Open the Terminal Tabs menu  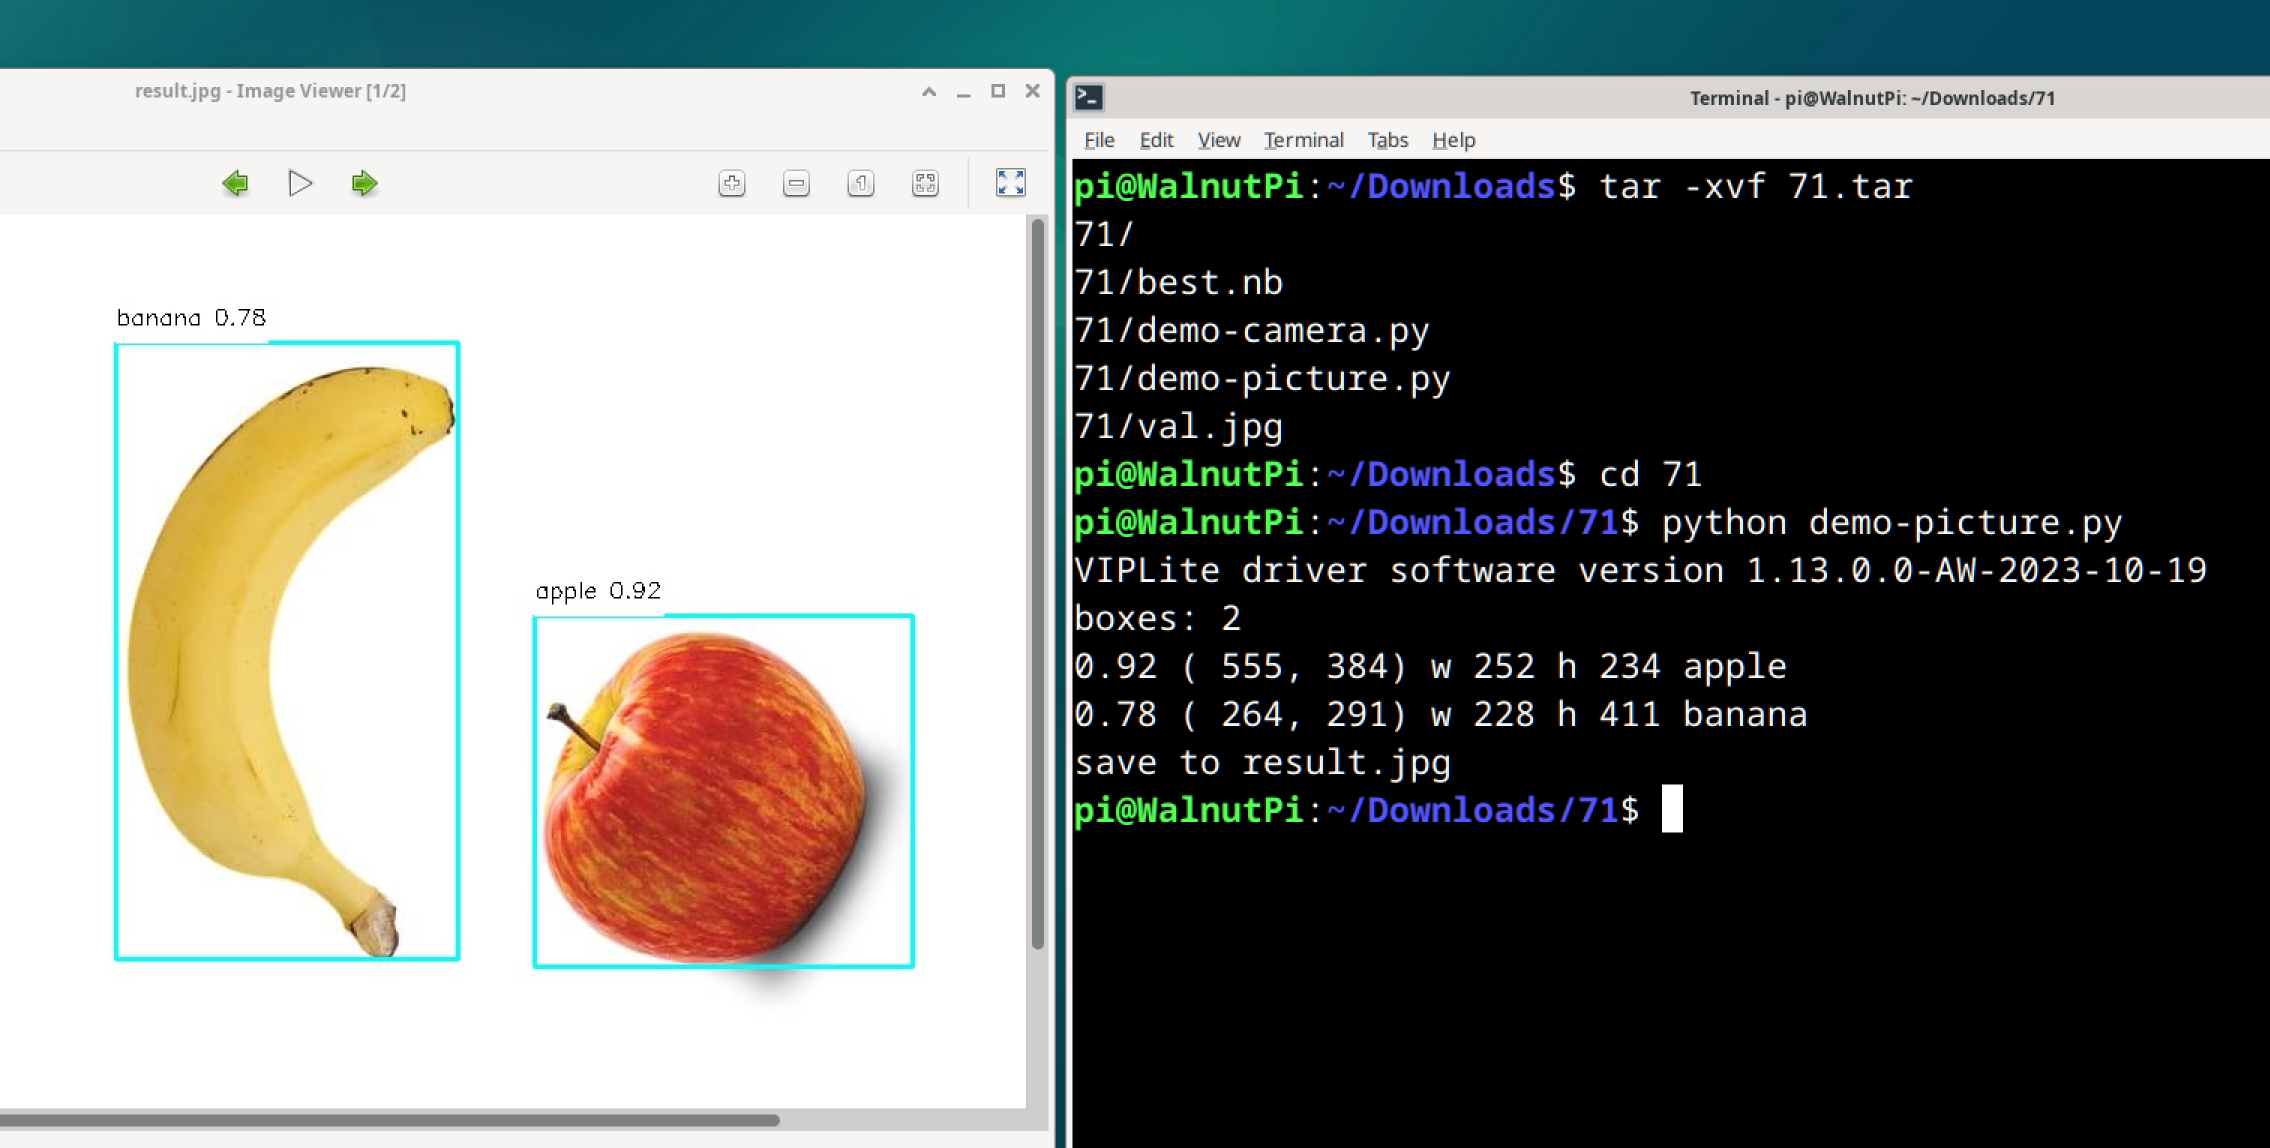pyautogui.click(x=1387, y=140)
